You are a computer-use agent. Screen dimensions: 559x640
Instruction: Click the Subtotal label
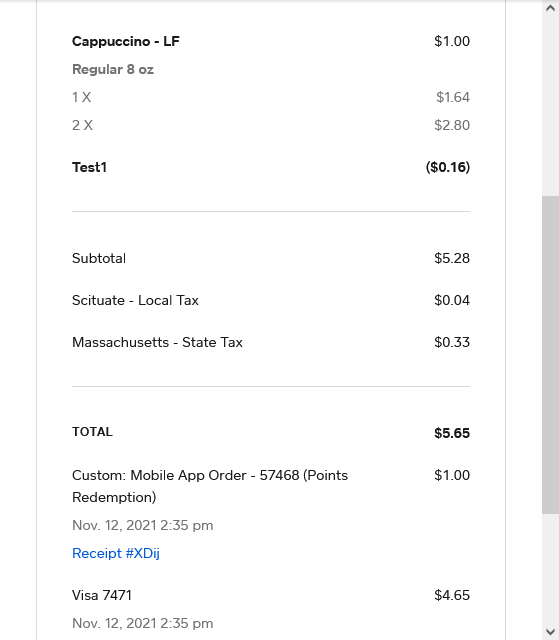(99, 258)
